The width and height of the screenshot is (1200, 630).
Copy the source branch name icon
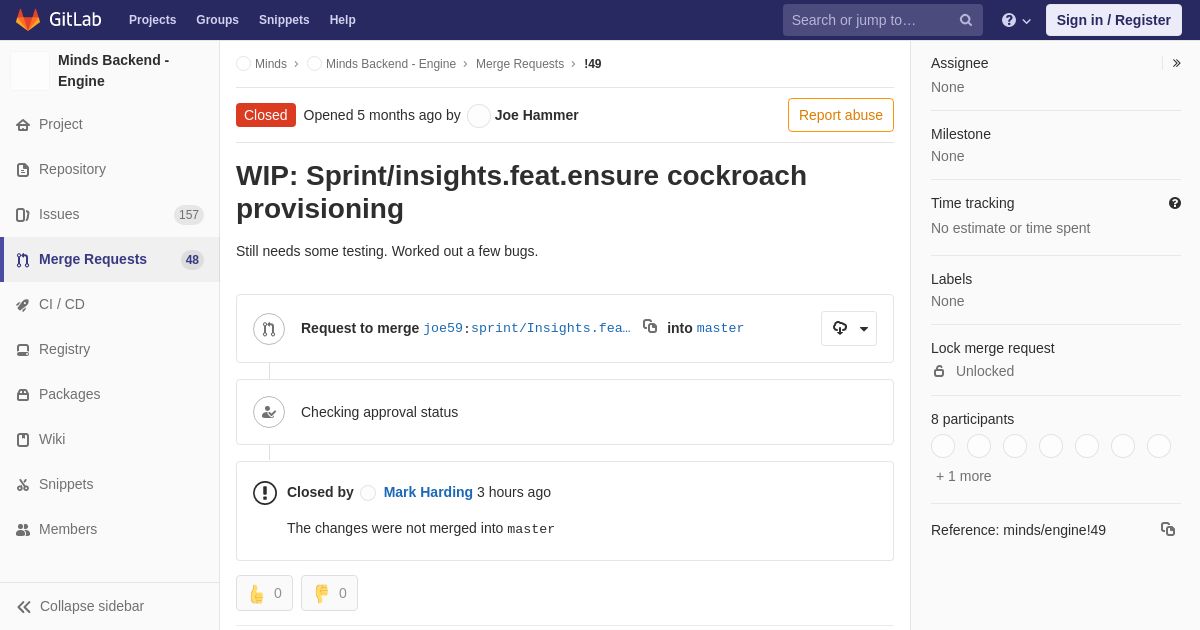pos(650,326)
